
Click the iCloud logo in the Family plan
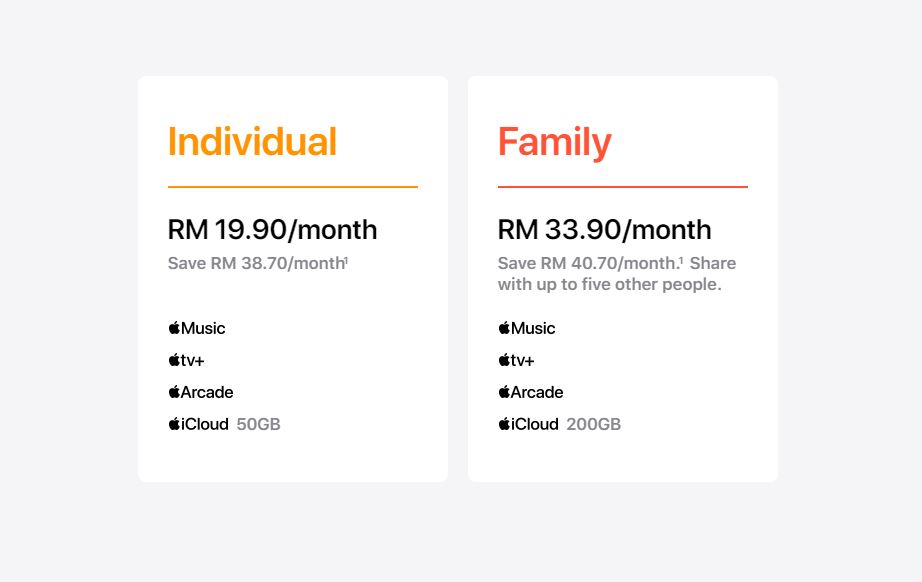[528, 424]
